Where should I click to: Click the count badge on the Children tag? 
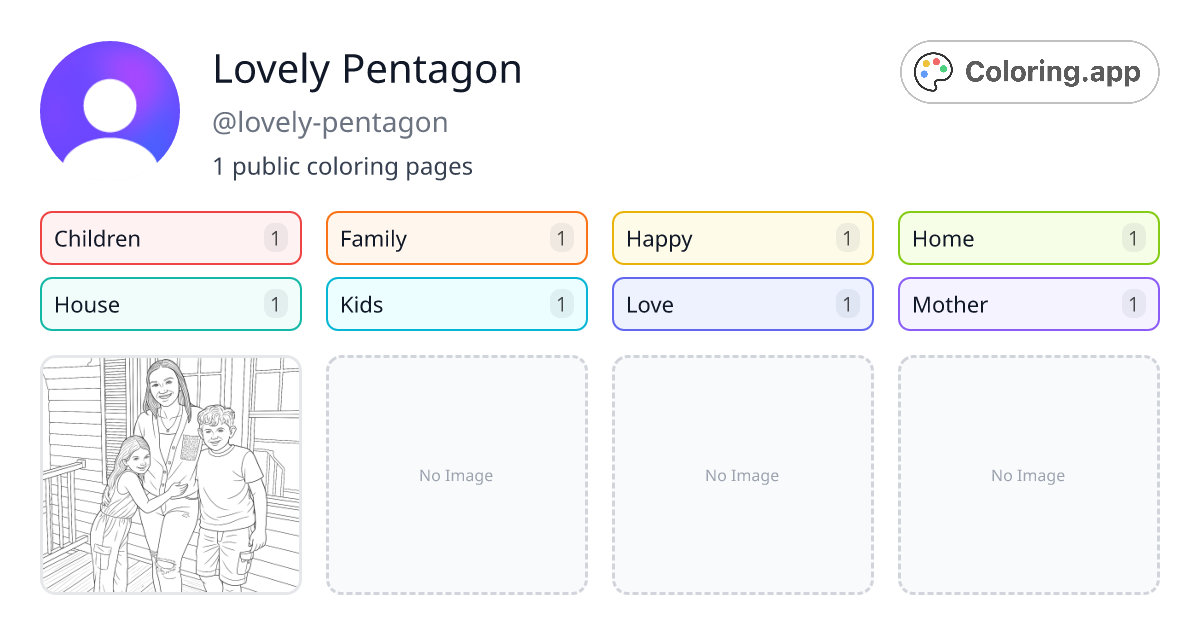tap(275, 238)
